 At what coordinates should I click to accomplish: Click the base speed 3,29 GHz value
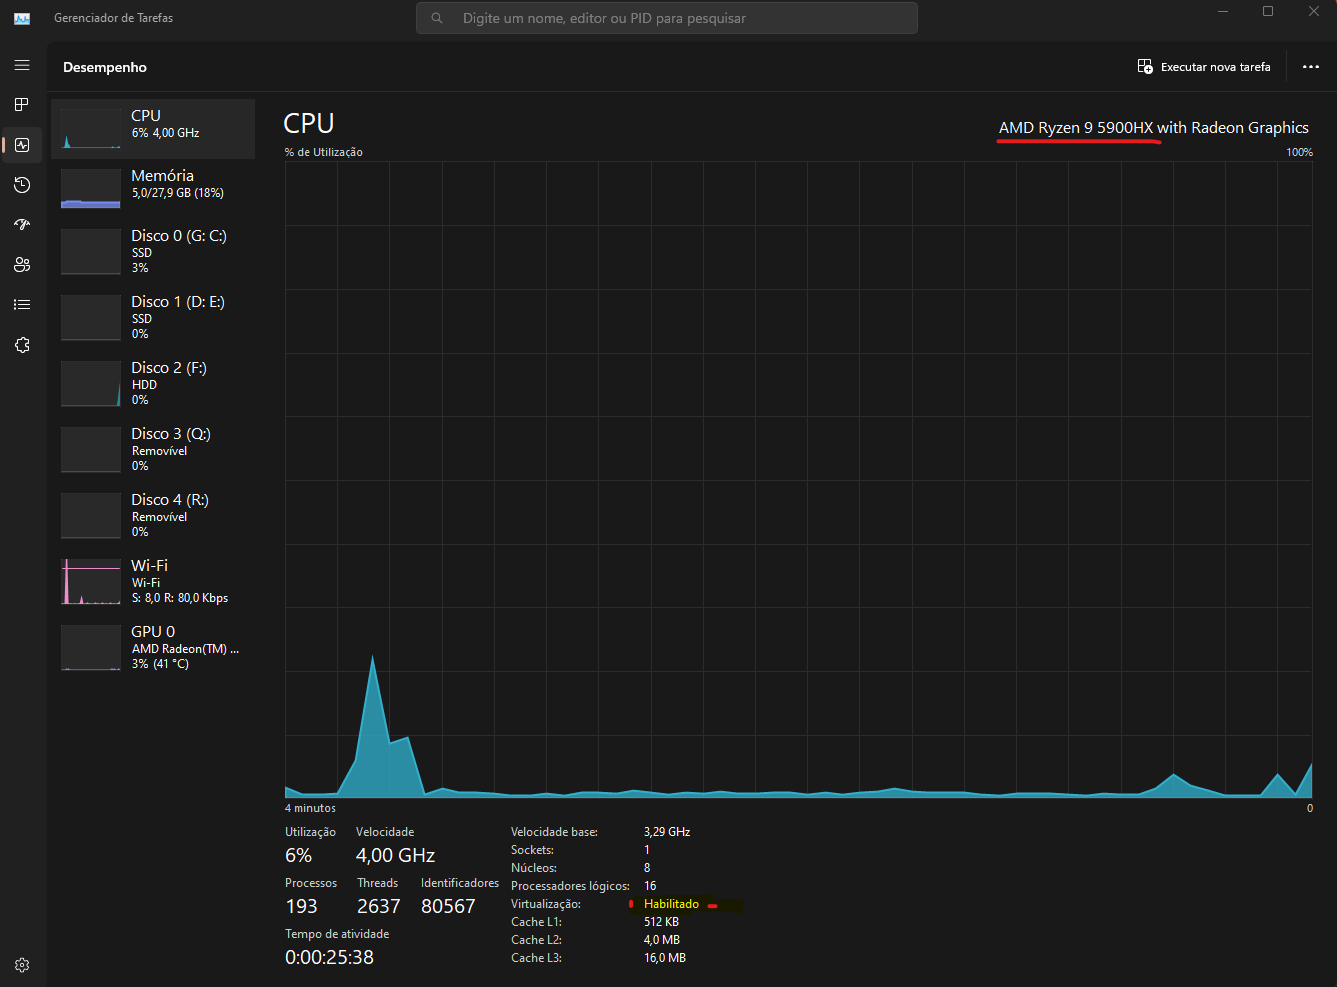667,832
